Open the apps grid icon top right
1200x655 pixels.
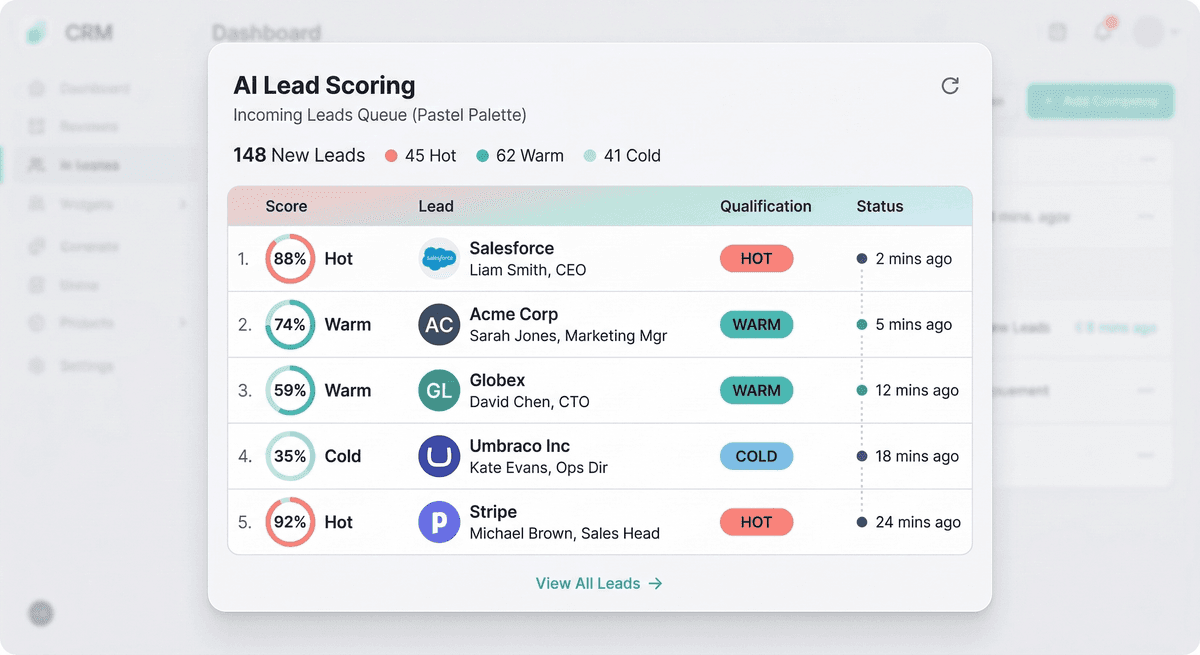click(1057, 31)
